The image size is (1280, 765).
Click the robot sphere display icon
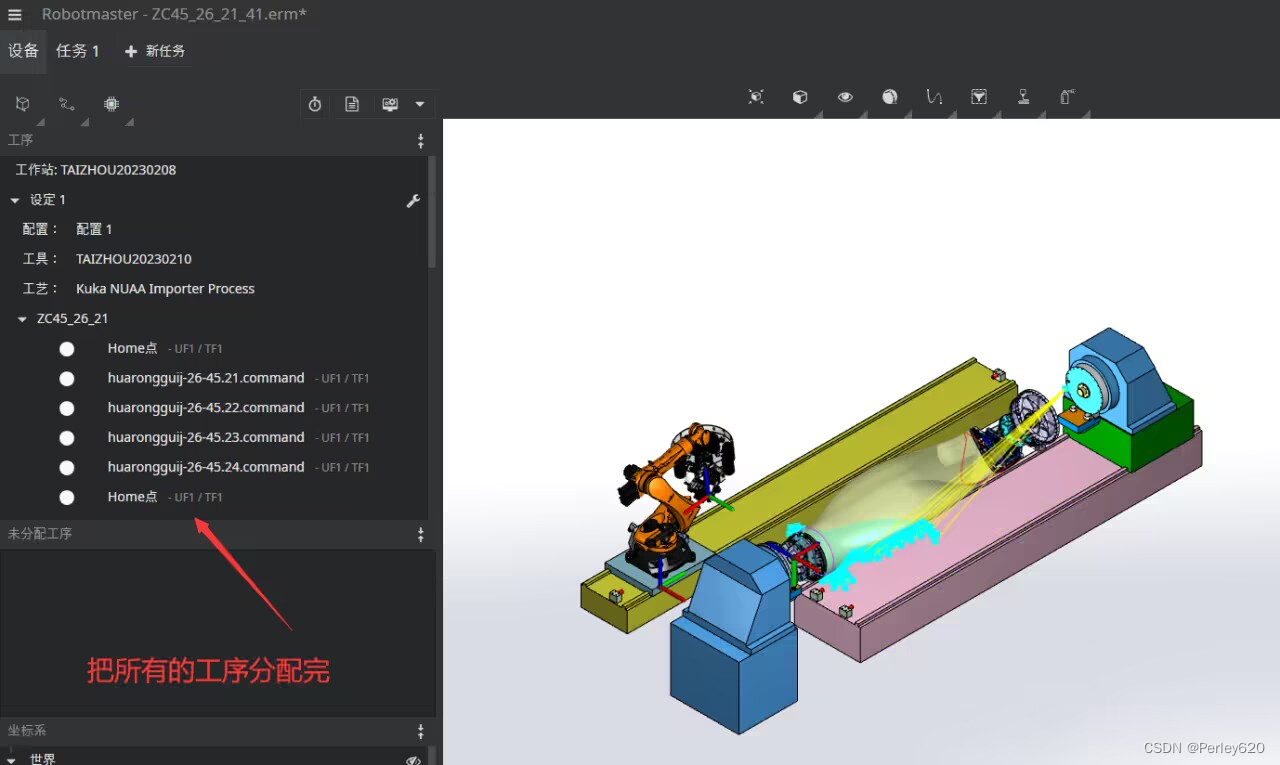pyautogui.click(x=890, y=97)
